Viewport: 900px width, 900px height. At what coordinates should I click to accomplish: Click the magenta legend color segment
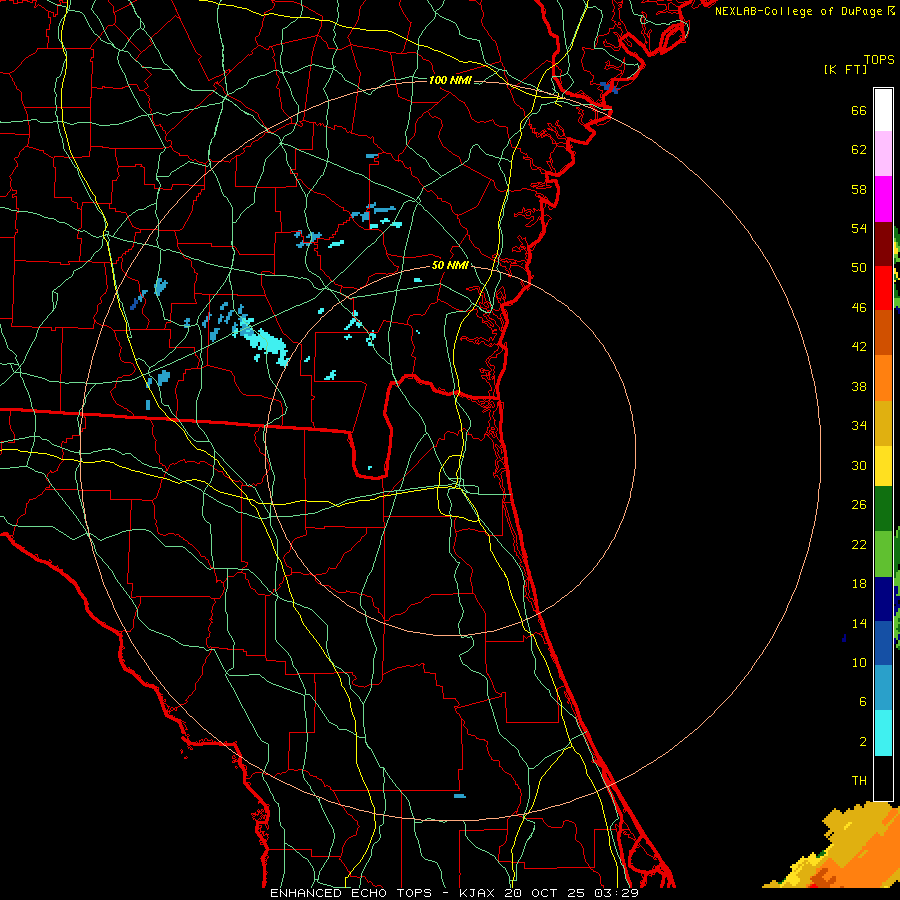pos(883,199)
